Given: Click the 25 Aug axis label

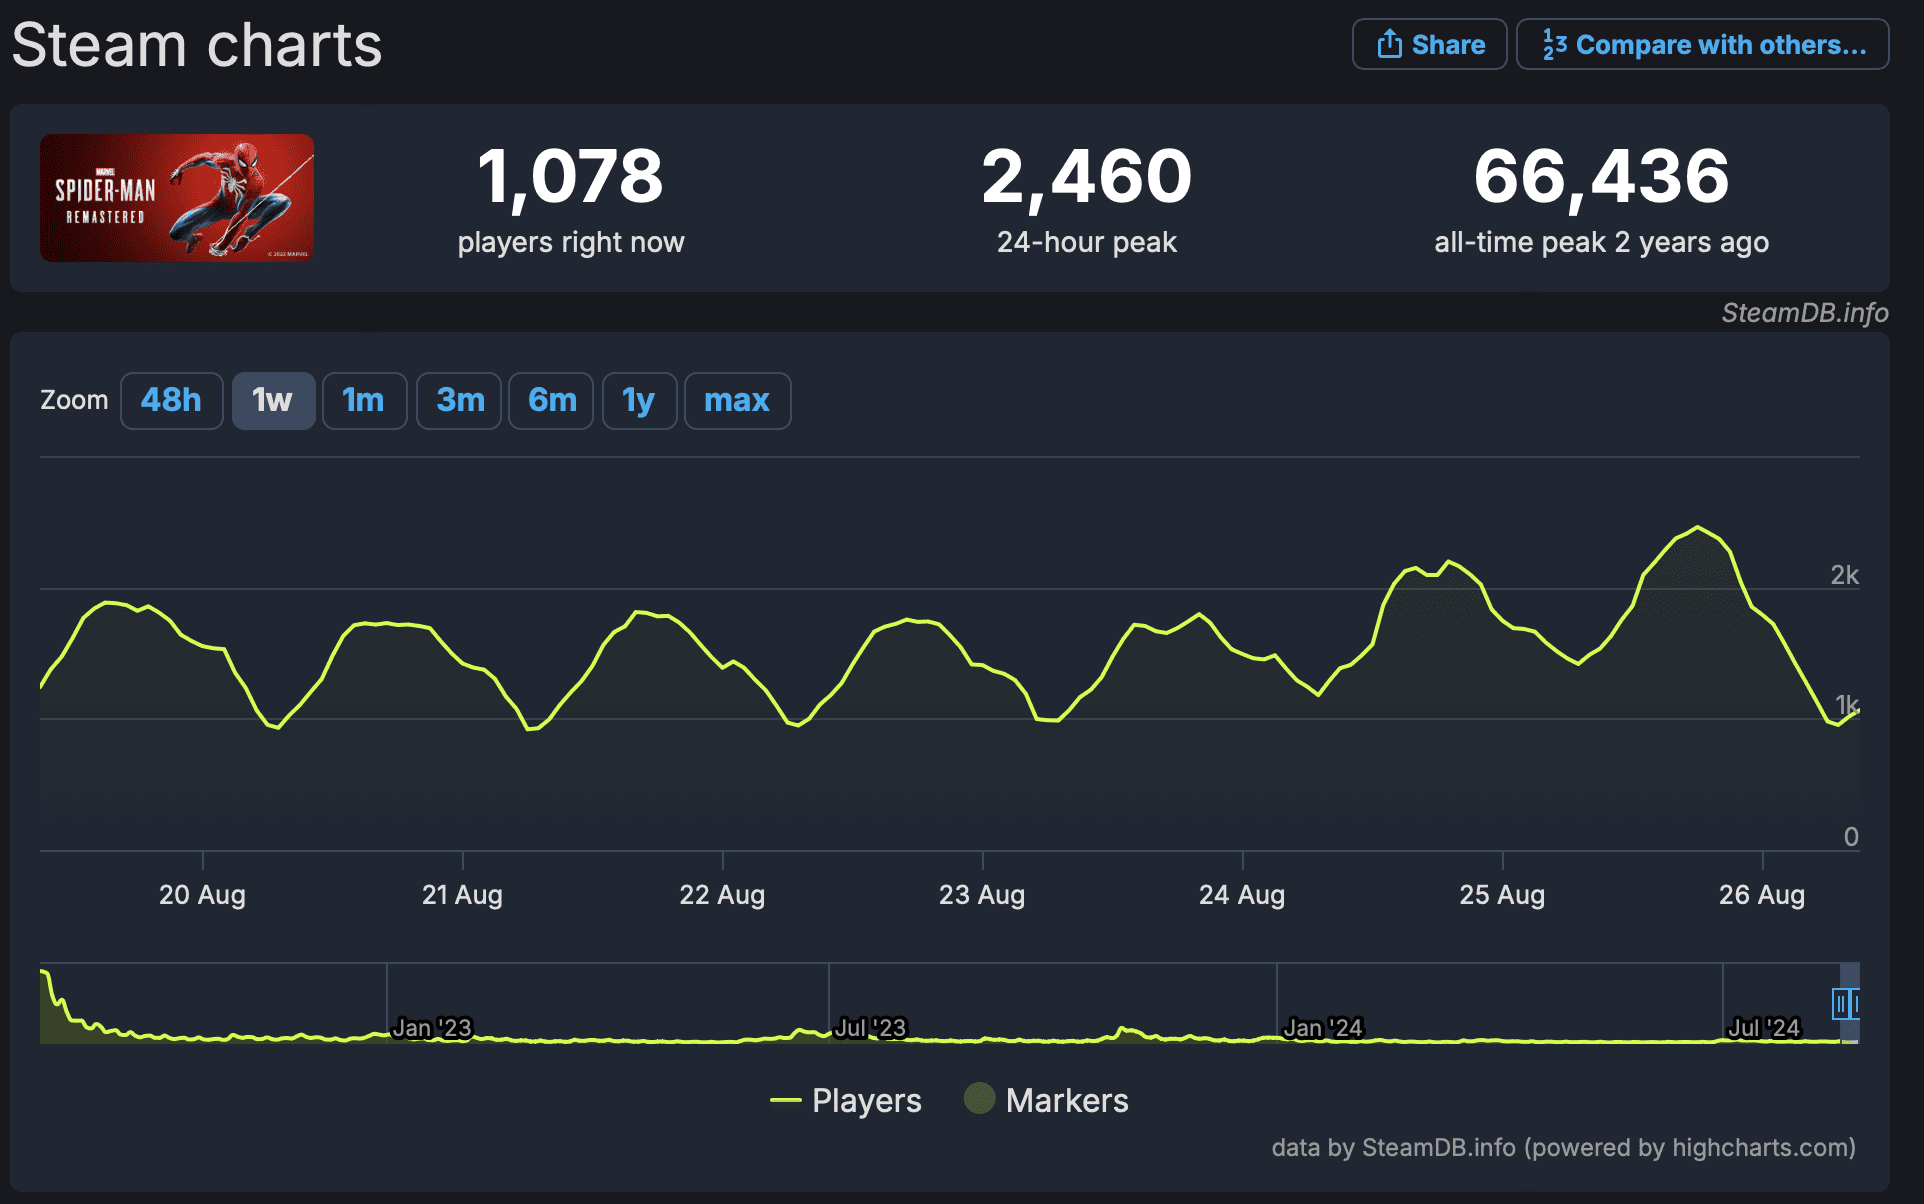Looking at the screenshot, I should click(x=1502, y=894).
